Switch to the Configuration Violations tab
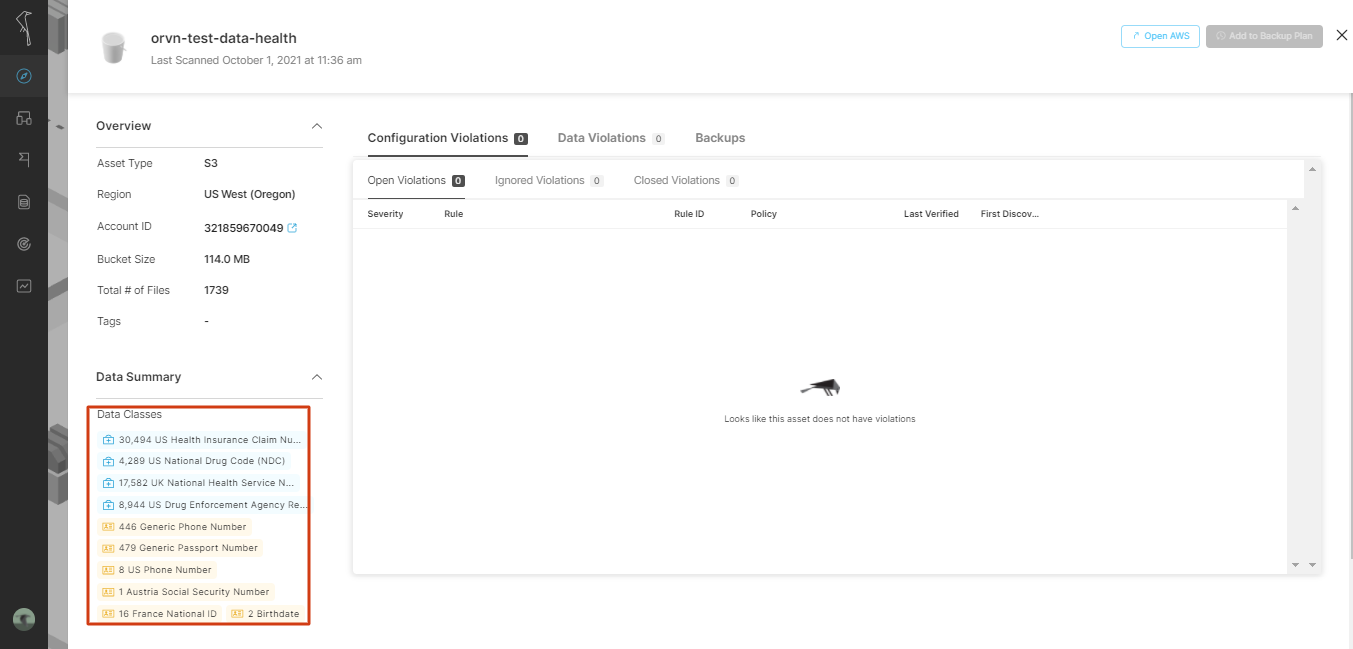Viewport: 1353px width, 649px height. [447, 138]
